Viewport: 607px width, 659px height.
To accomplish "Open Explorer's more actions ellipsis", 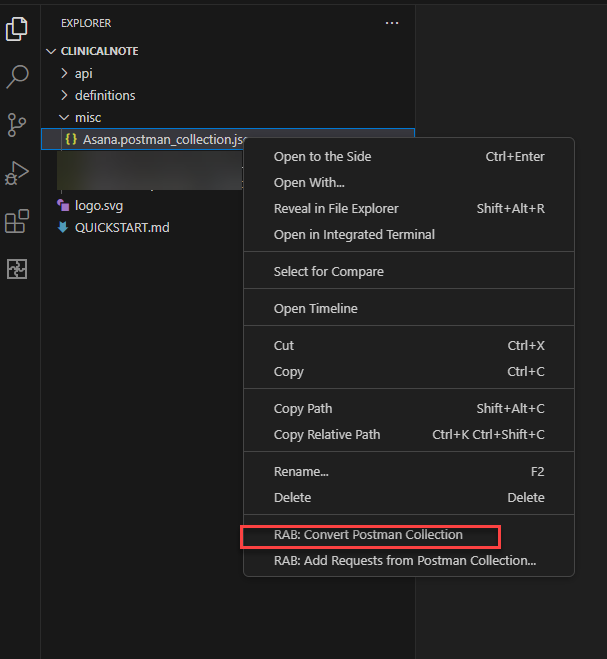I will [x=391, y=23].
